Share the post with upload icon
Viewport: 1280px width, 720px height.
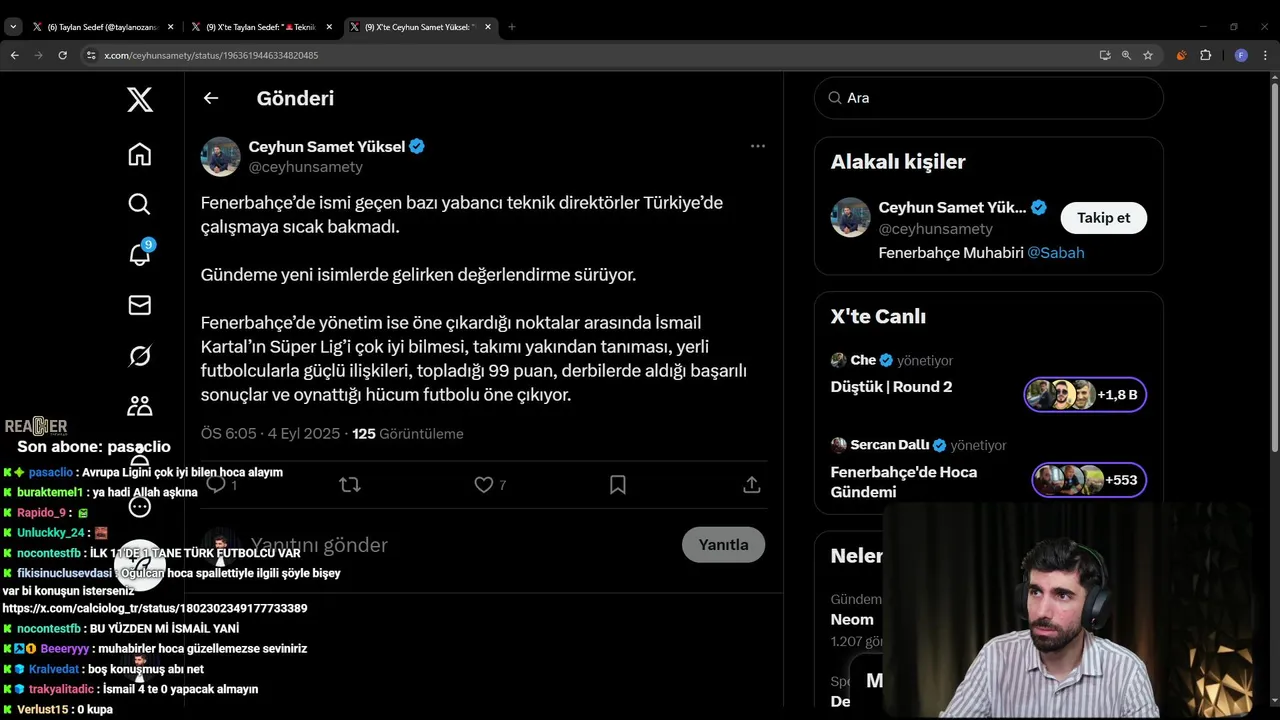pos(752,485)
